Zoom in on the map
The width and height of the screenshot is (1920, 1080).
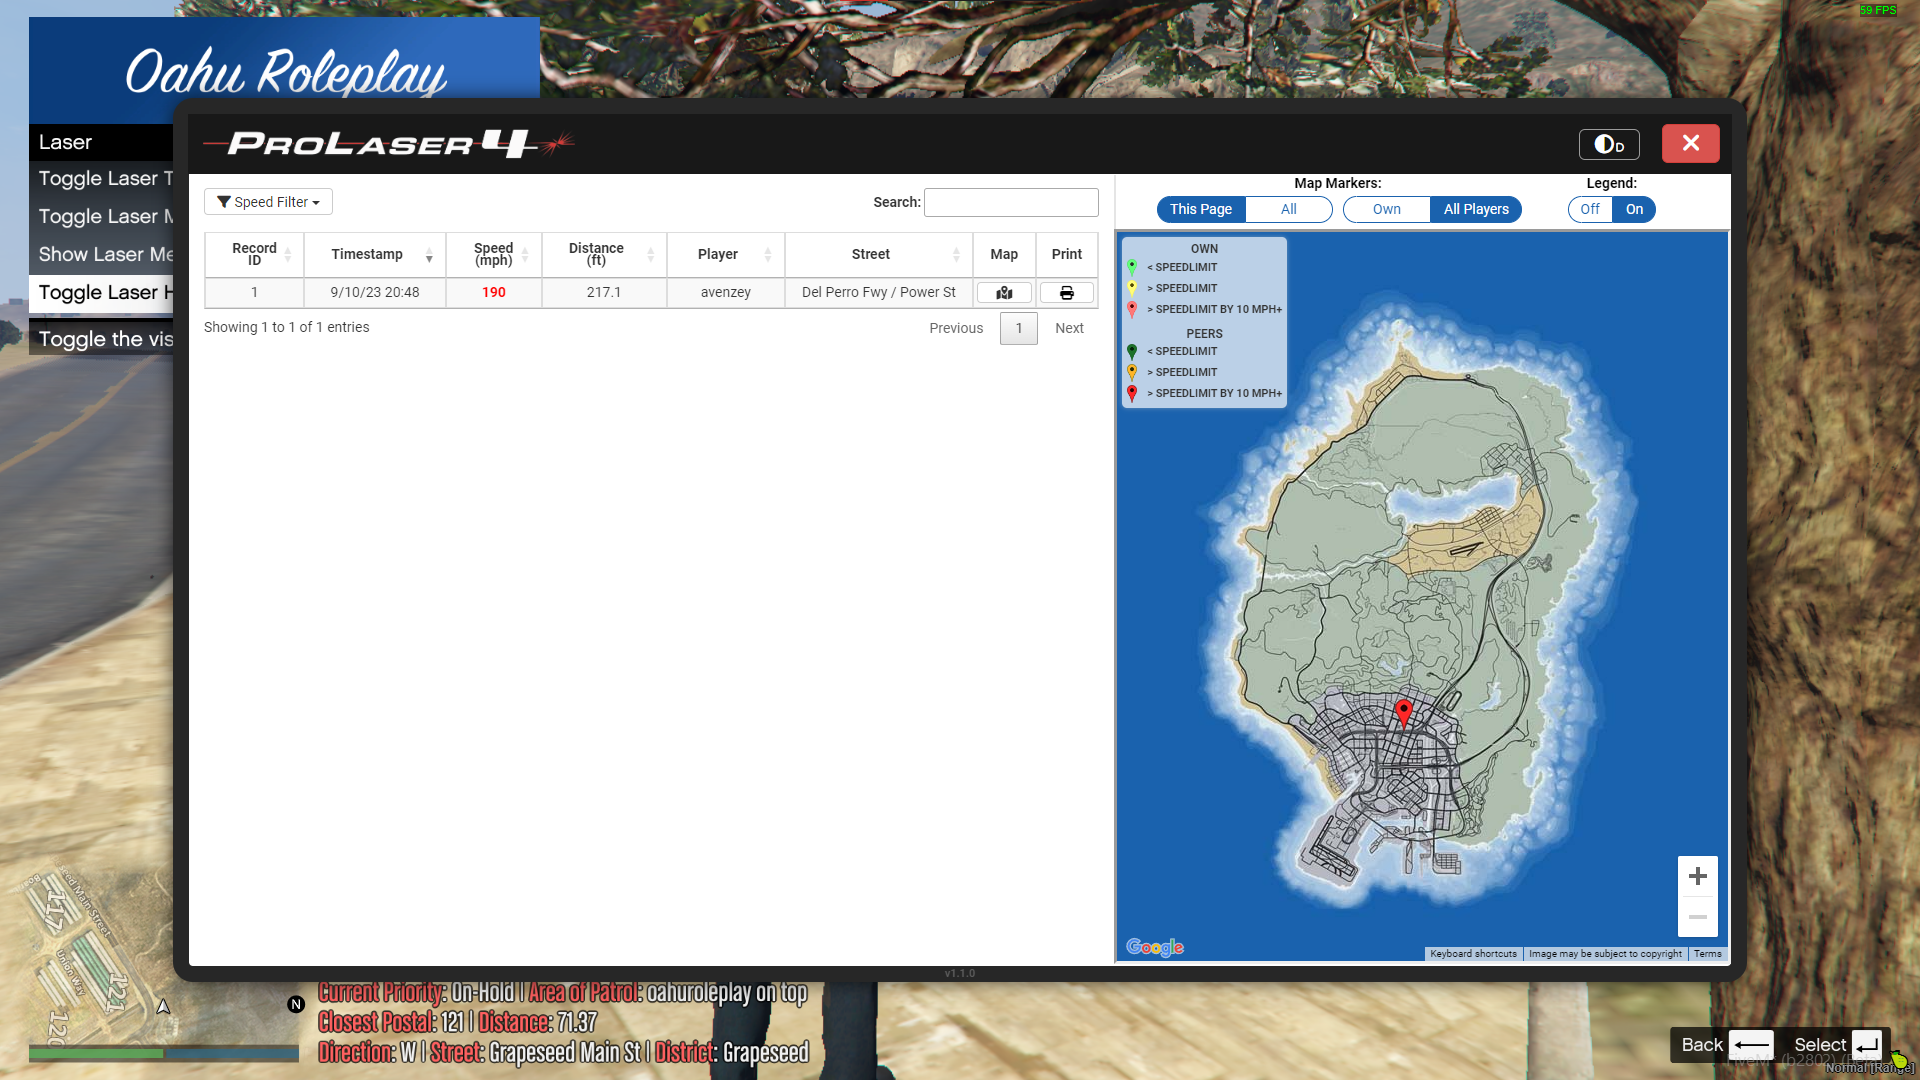pos(1698,877)
